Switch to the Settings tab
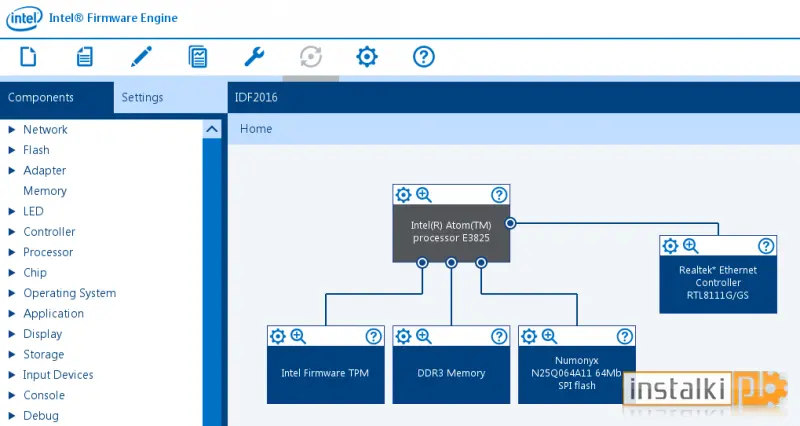The image size is (800, 426). click(170, 97)
